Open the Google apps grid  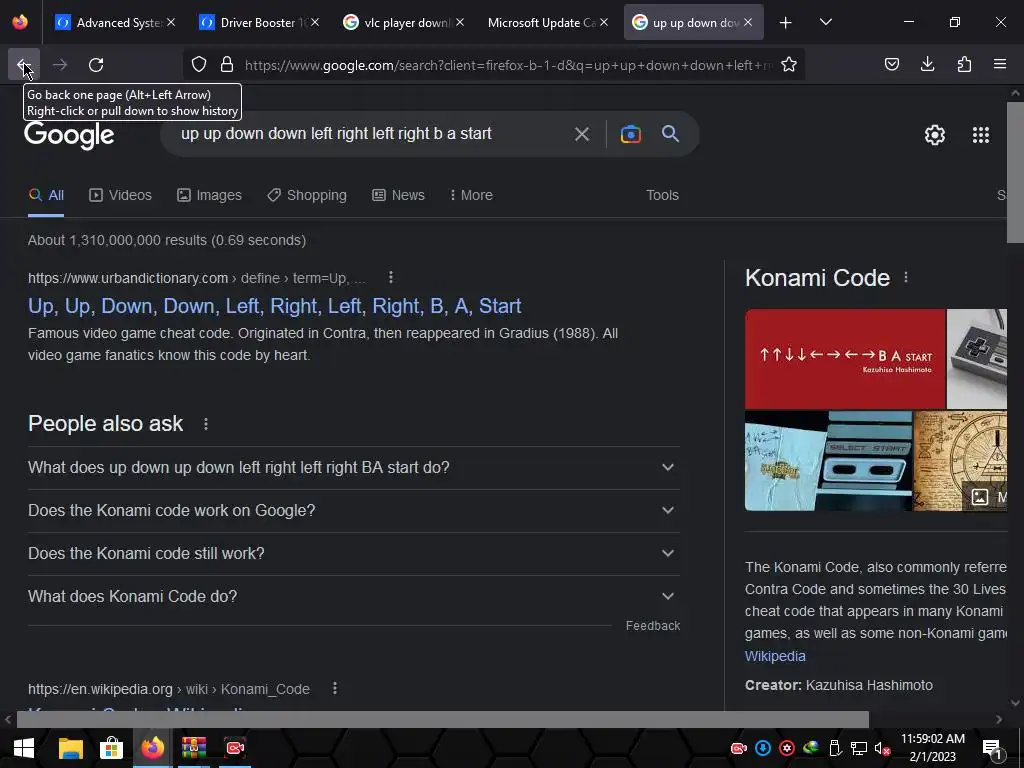[x=981, y=135]
